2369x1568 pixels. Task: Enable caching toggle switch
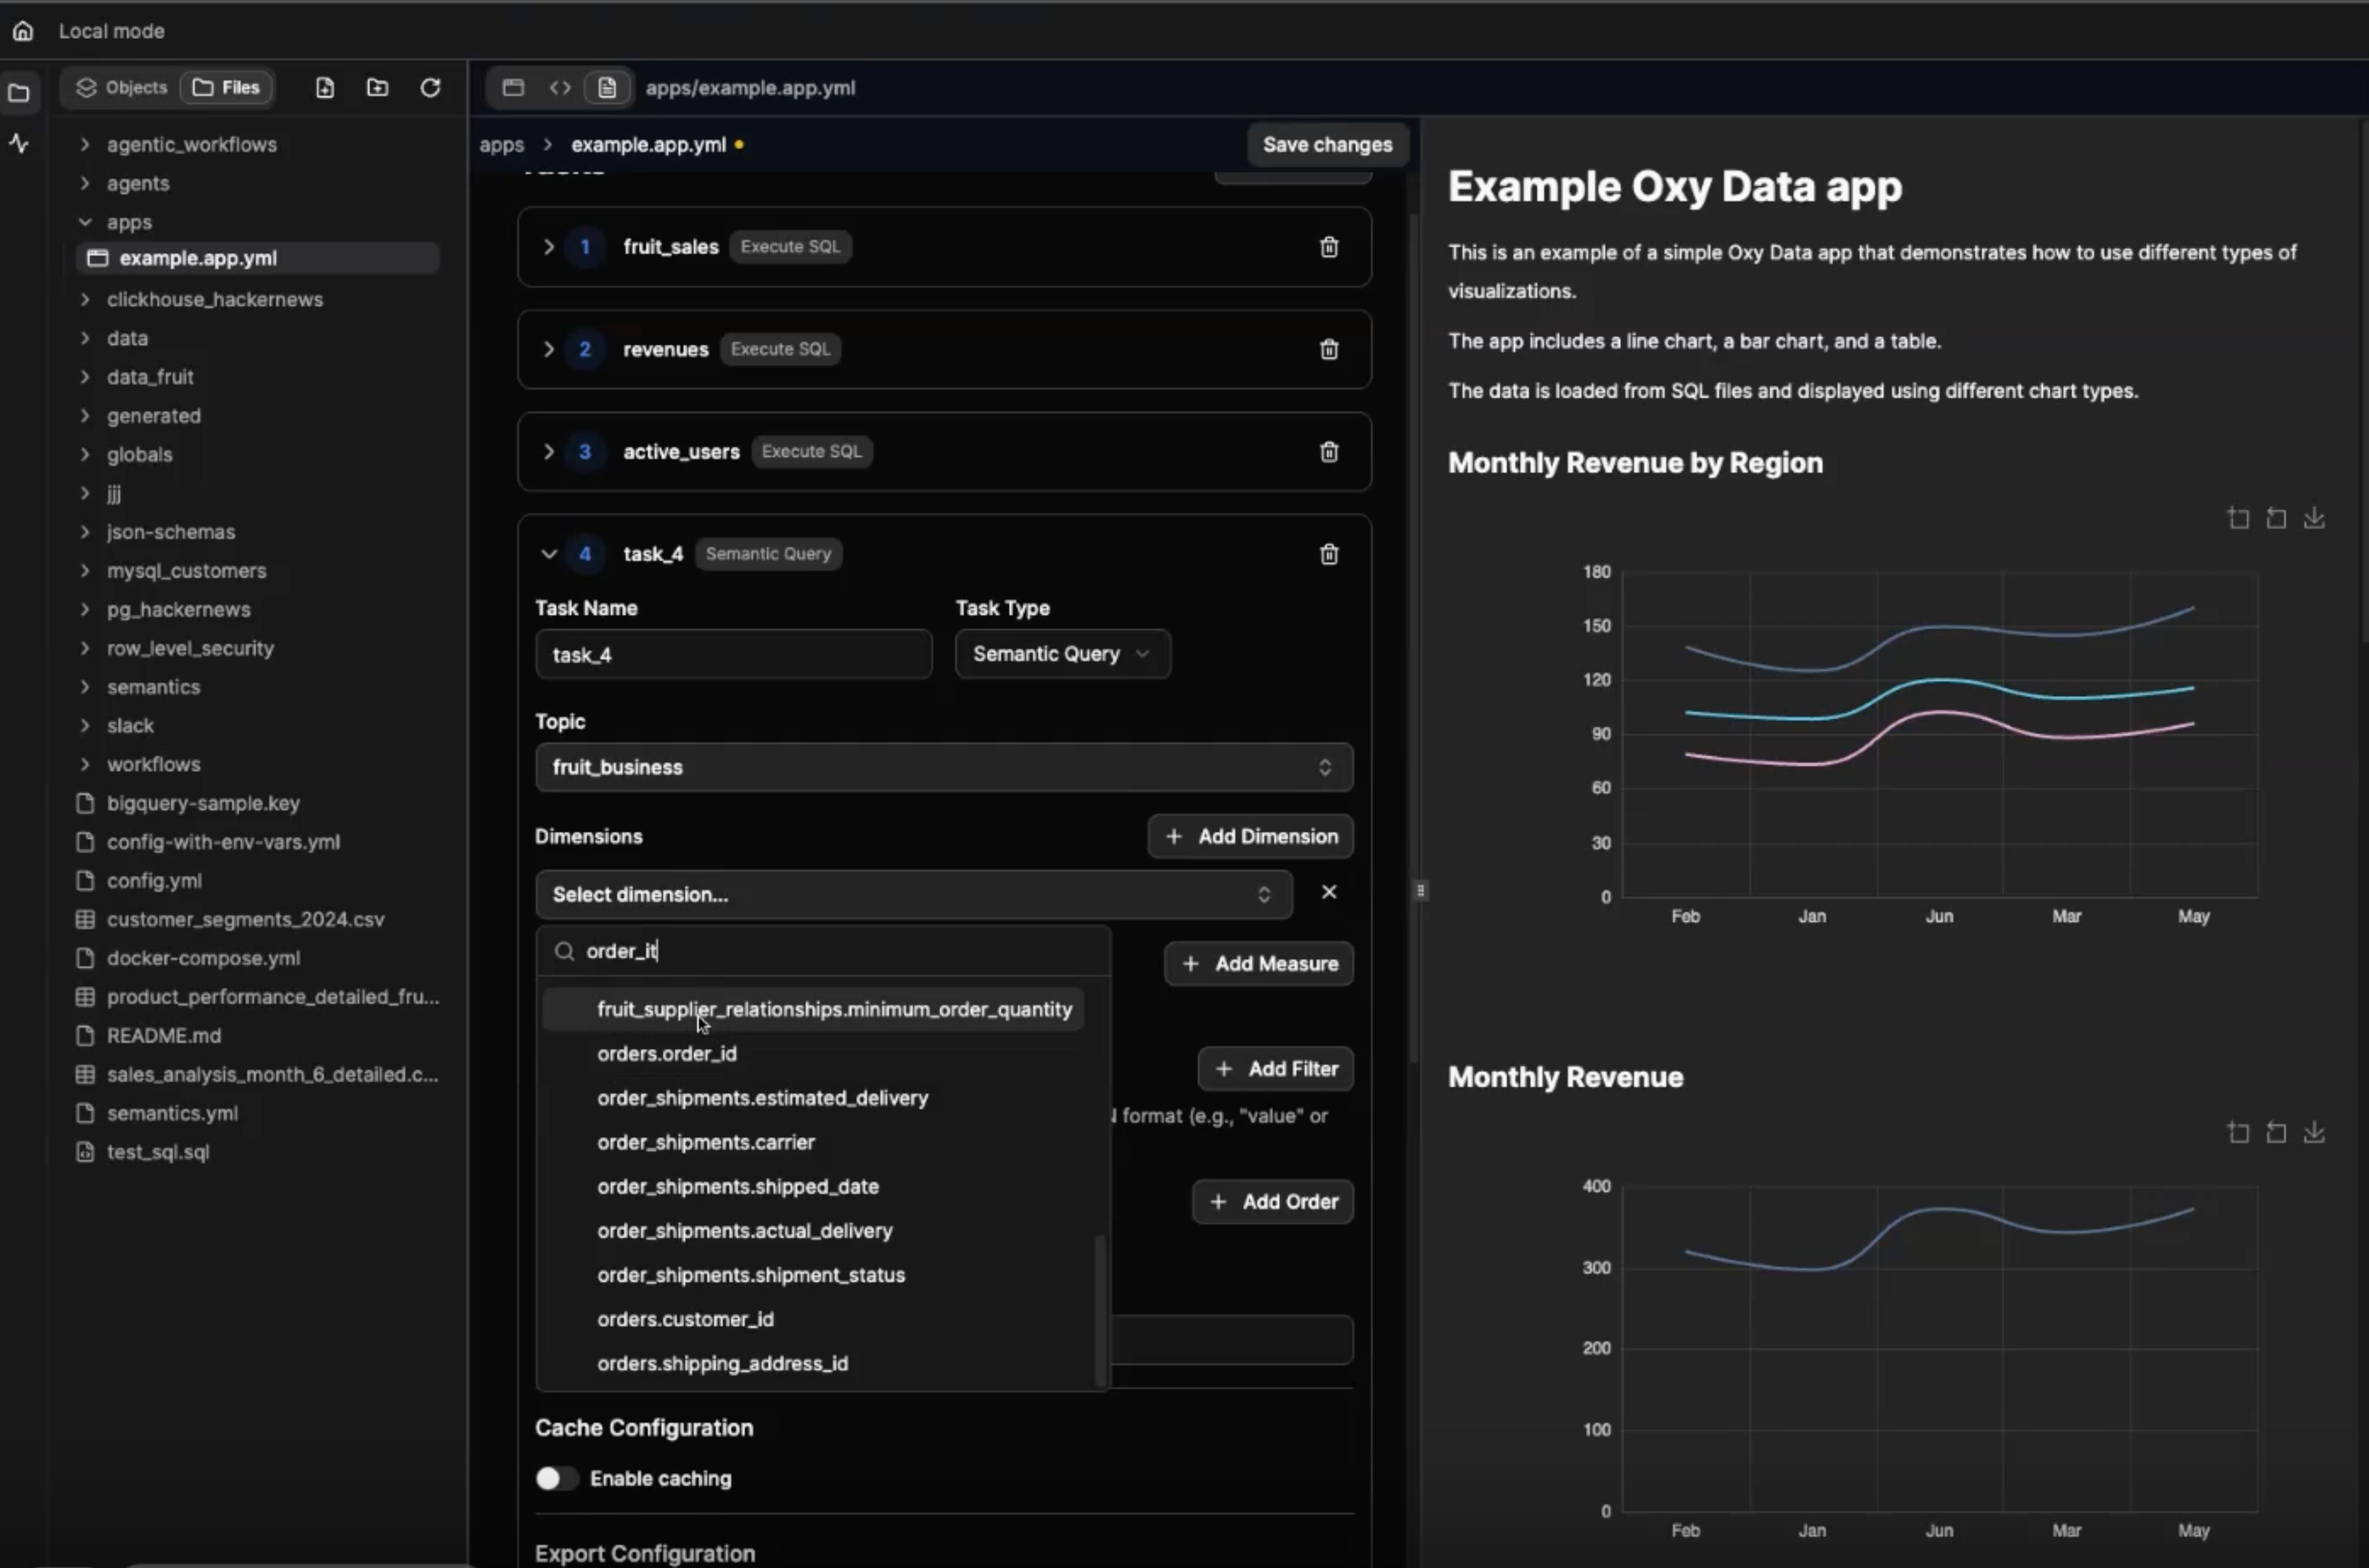pyautogui.click(x=556, y=1478)
